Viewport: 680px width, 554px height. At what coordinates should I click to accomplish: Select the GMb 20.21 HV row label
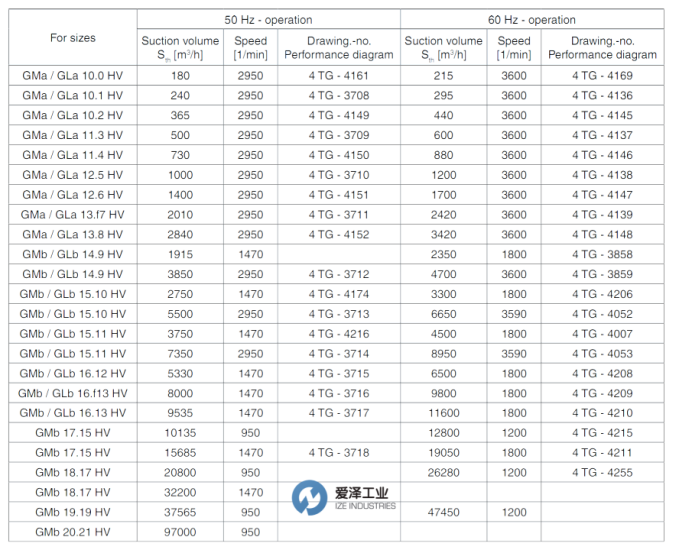point(73,532)
